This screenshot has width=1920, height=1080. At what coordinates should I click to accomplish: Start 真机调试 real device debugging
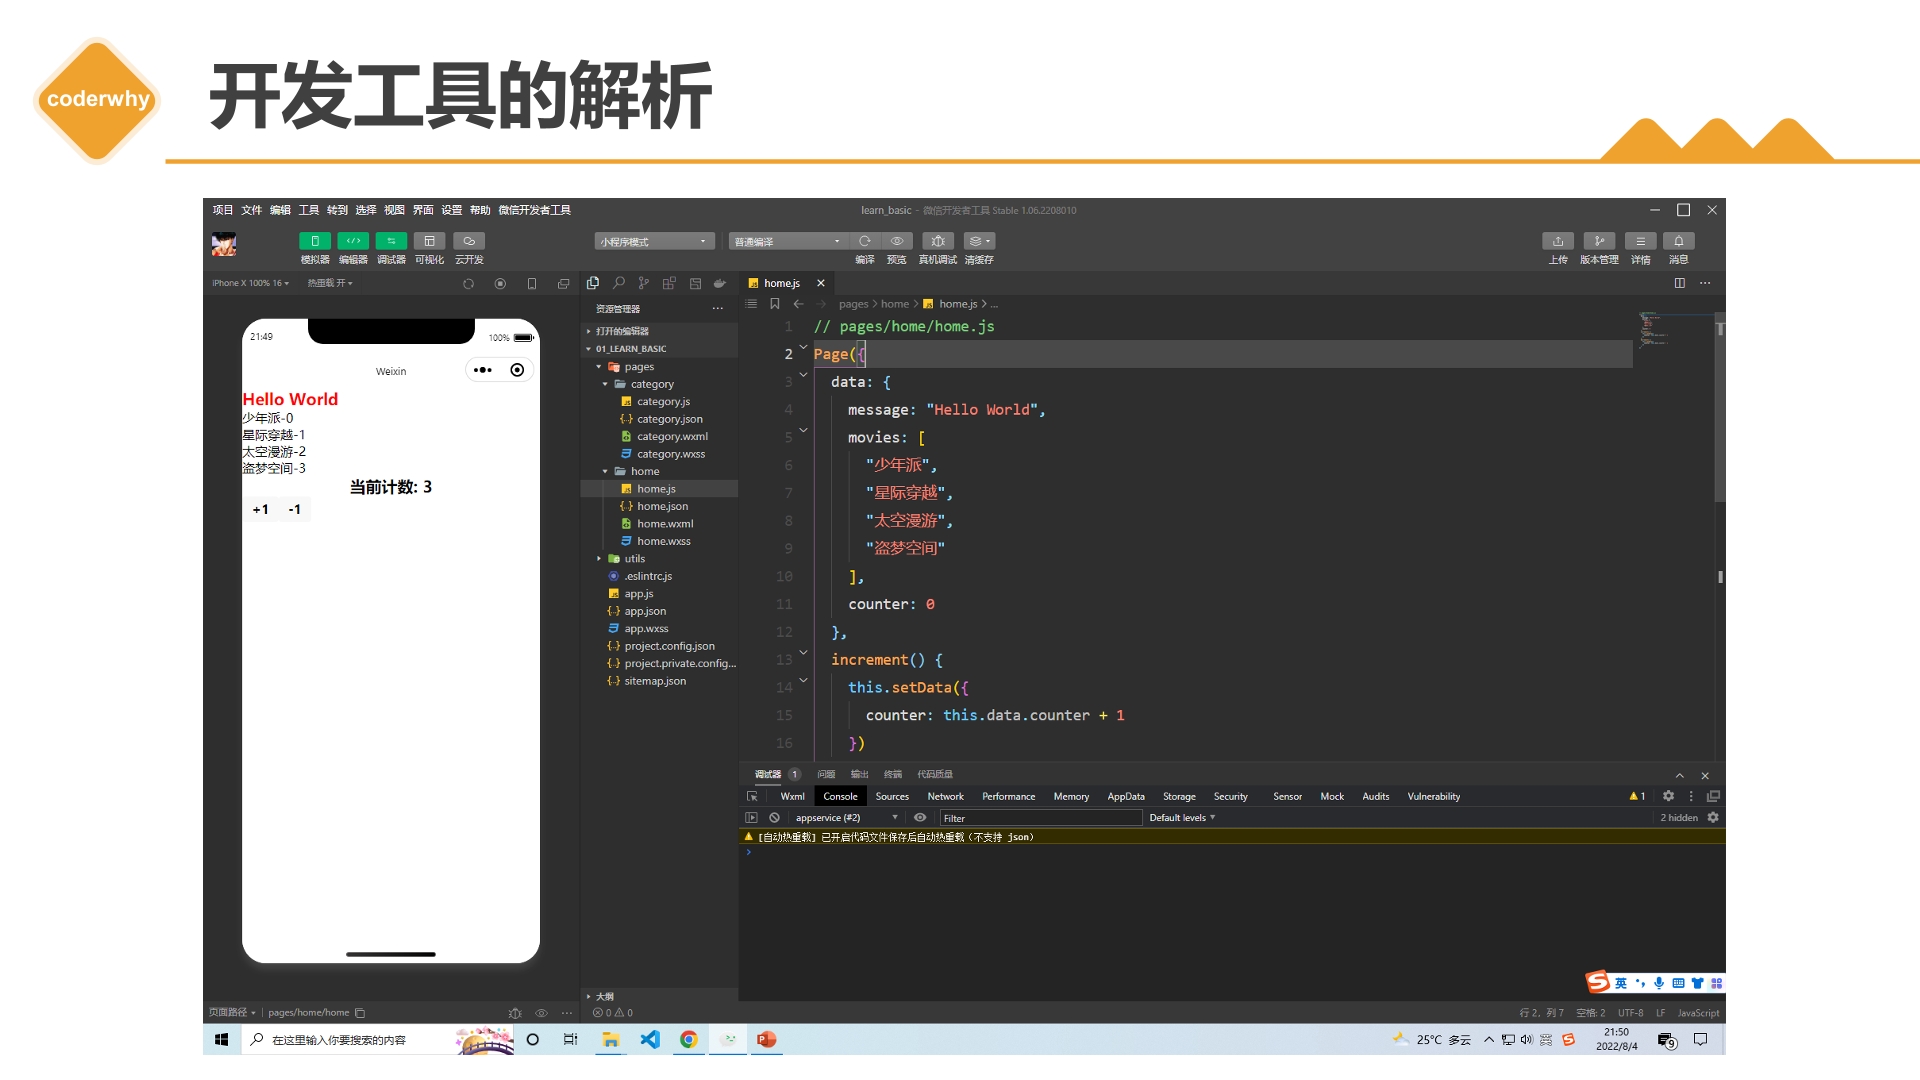pyautogui.click(x=937, y=241)
